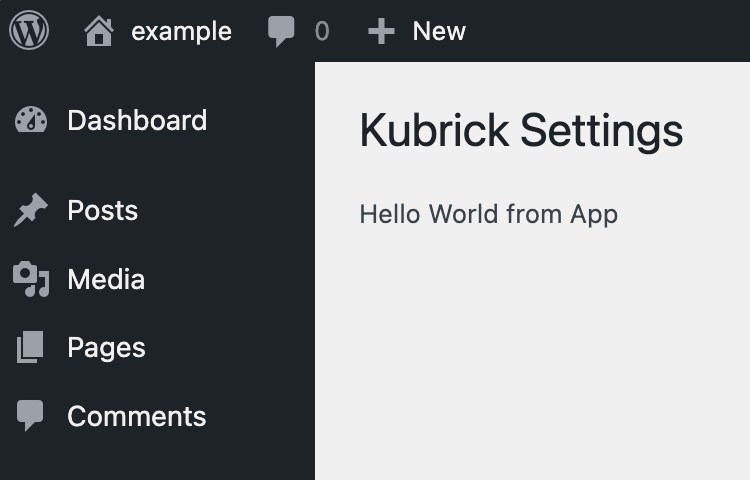Click the Kubrick Settings page heading
This screenshot has width=750, height=480.
click(x=521, y=131)
